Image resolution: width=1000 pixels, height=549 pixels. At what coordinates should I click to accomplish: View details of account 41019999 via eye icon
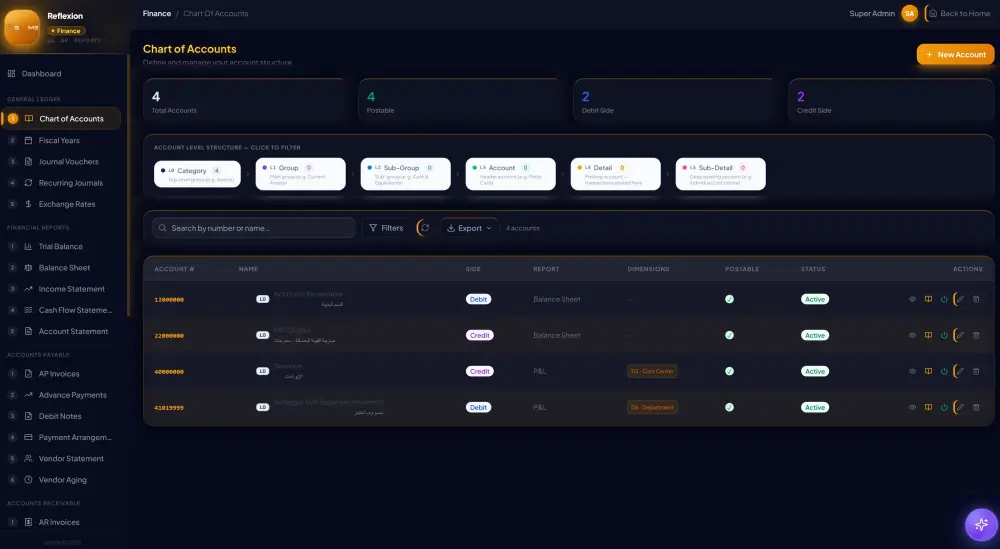click(x=912, y=407)
